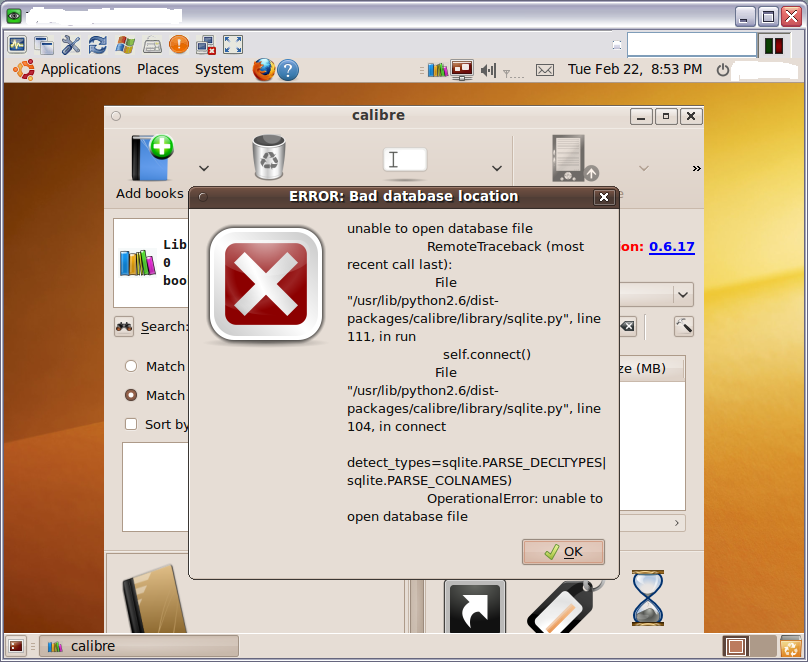Open the Edit metadata dropdown arrow
The image size is (808, 662).
pos(497,168)
